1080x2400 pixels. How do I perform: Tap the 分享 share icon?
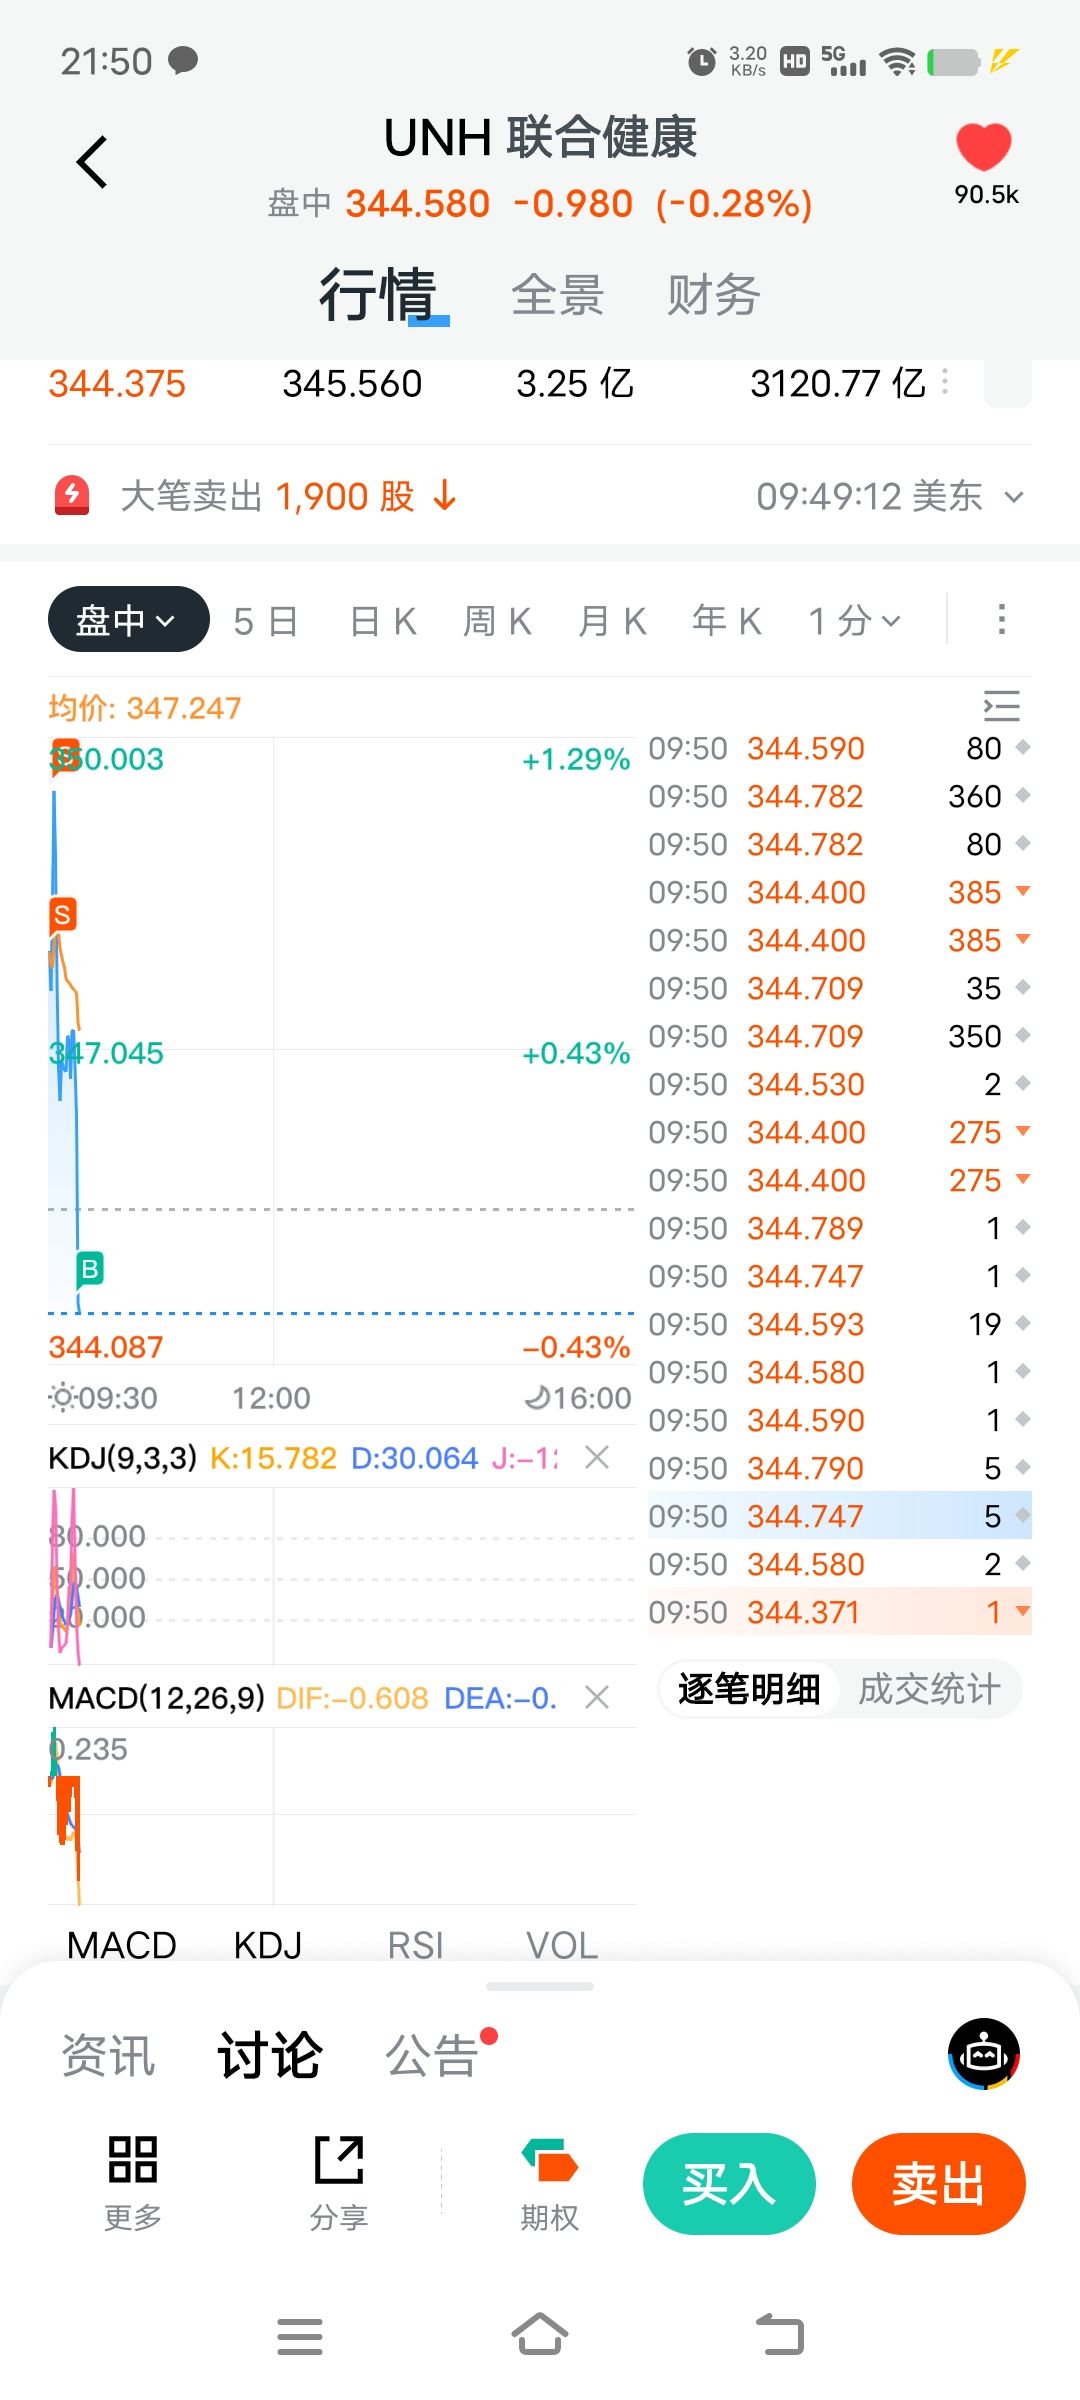click(x=339, y=2160)
